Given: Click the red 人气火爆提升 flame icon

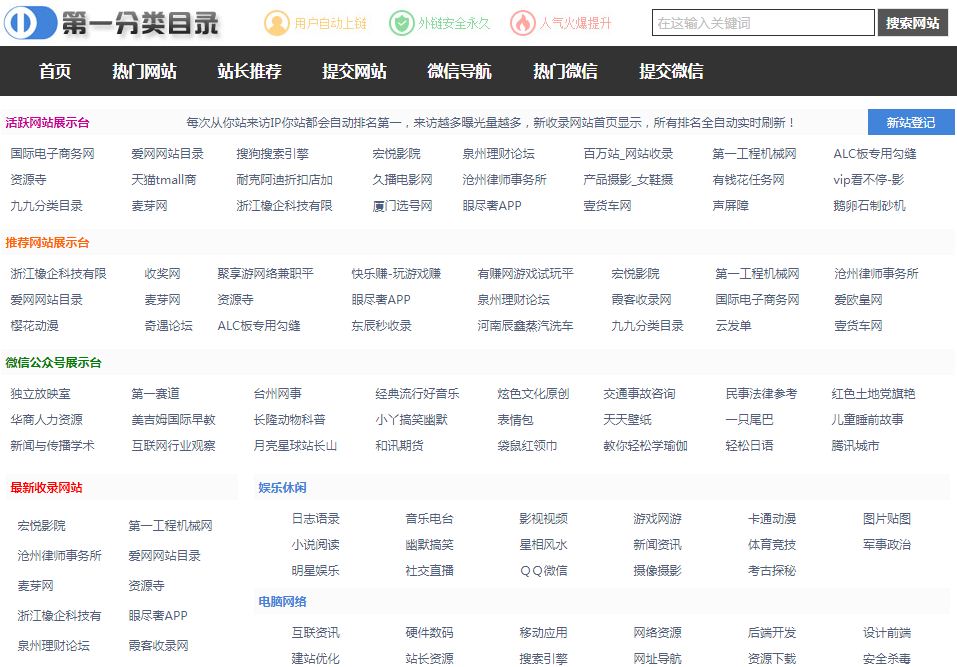Looking at the screenshot, I should coord(525,22).
